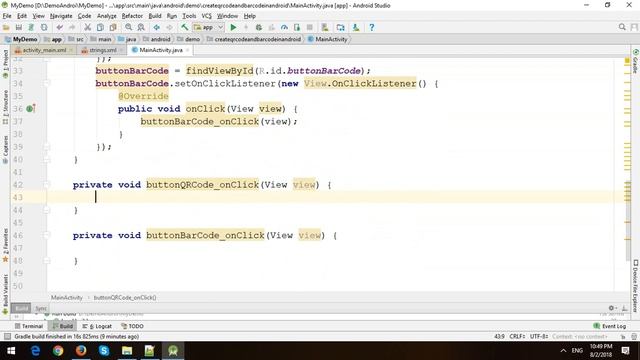The width and height of the screenshot is (640, 360).
Task: Toggle fold marker at line 40
Action: 47,159
